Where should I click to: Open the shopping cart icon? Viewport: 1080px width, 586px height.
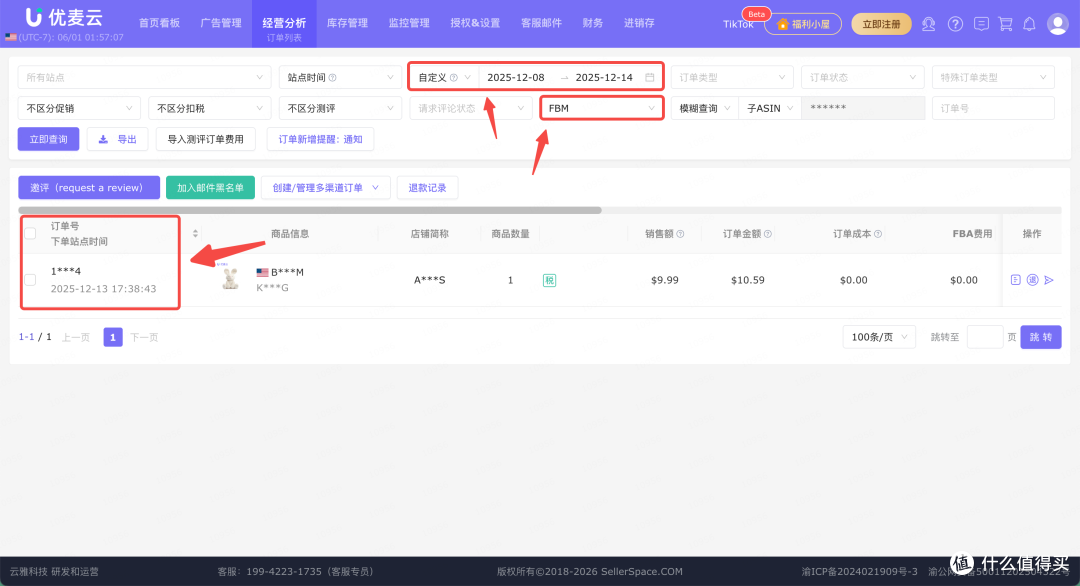1006,24
